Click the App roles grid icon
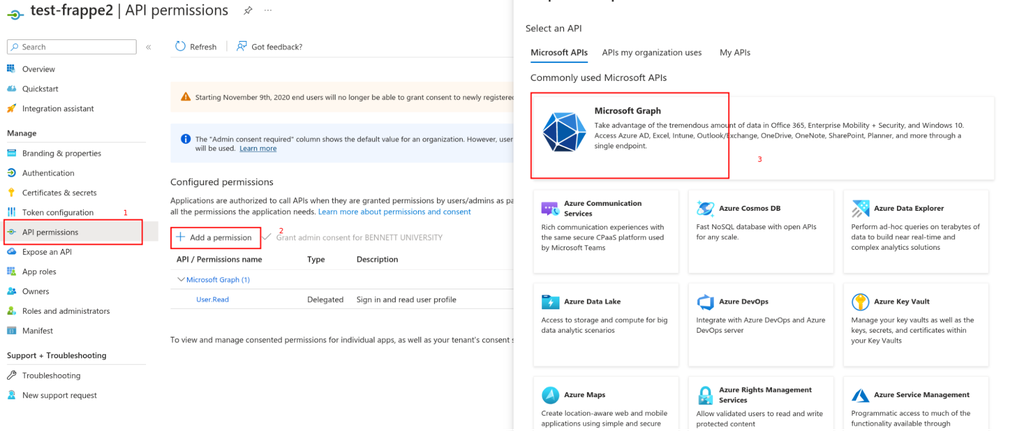 tap(11, 271)
